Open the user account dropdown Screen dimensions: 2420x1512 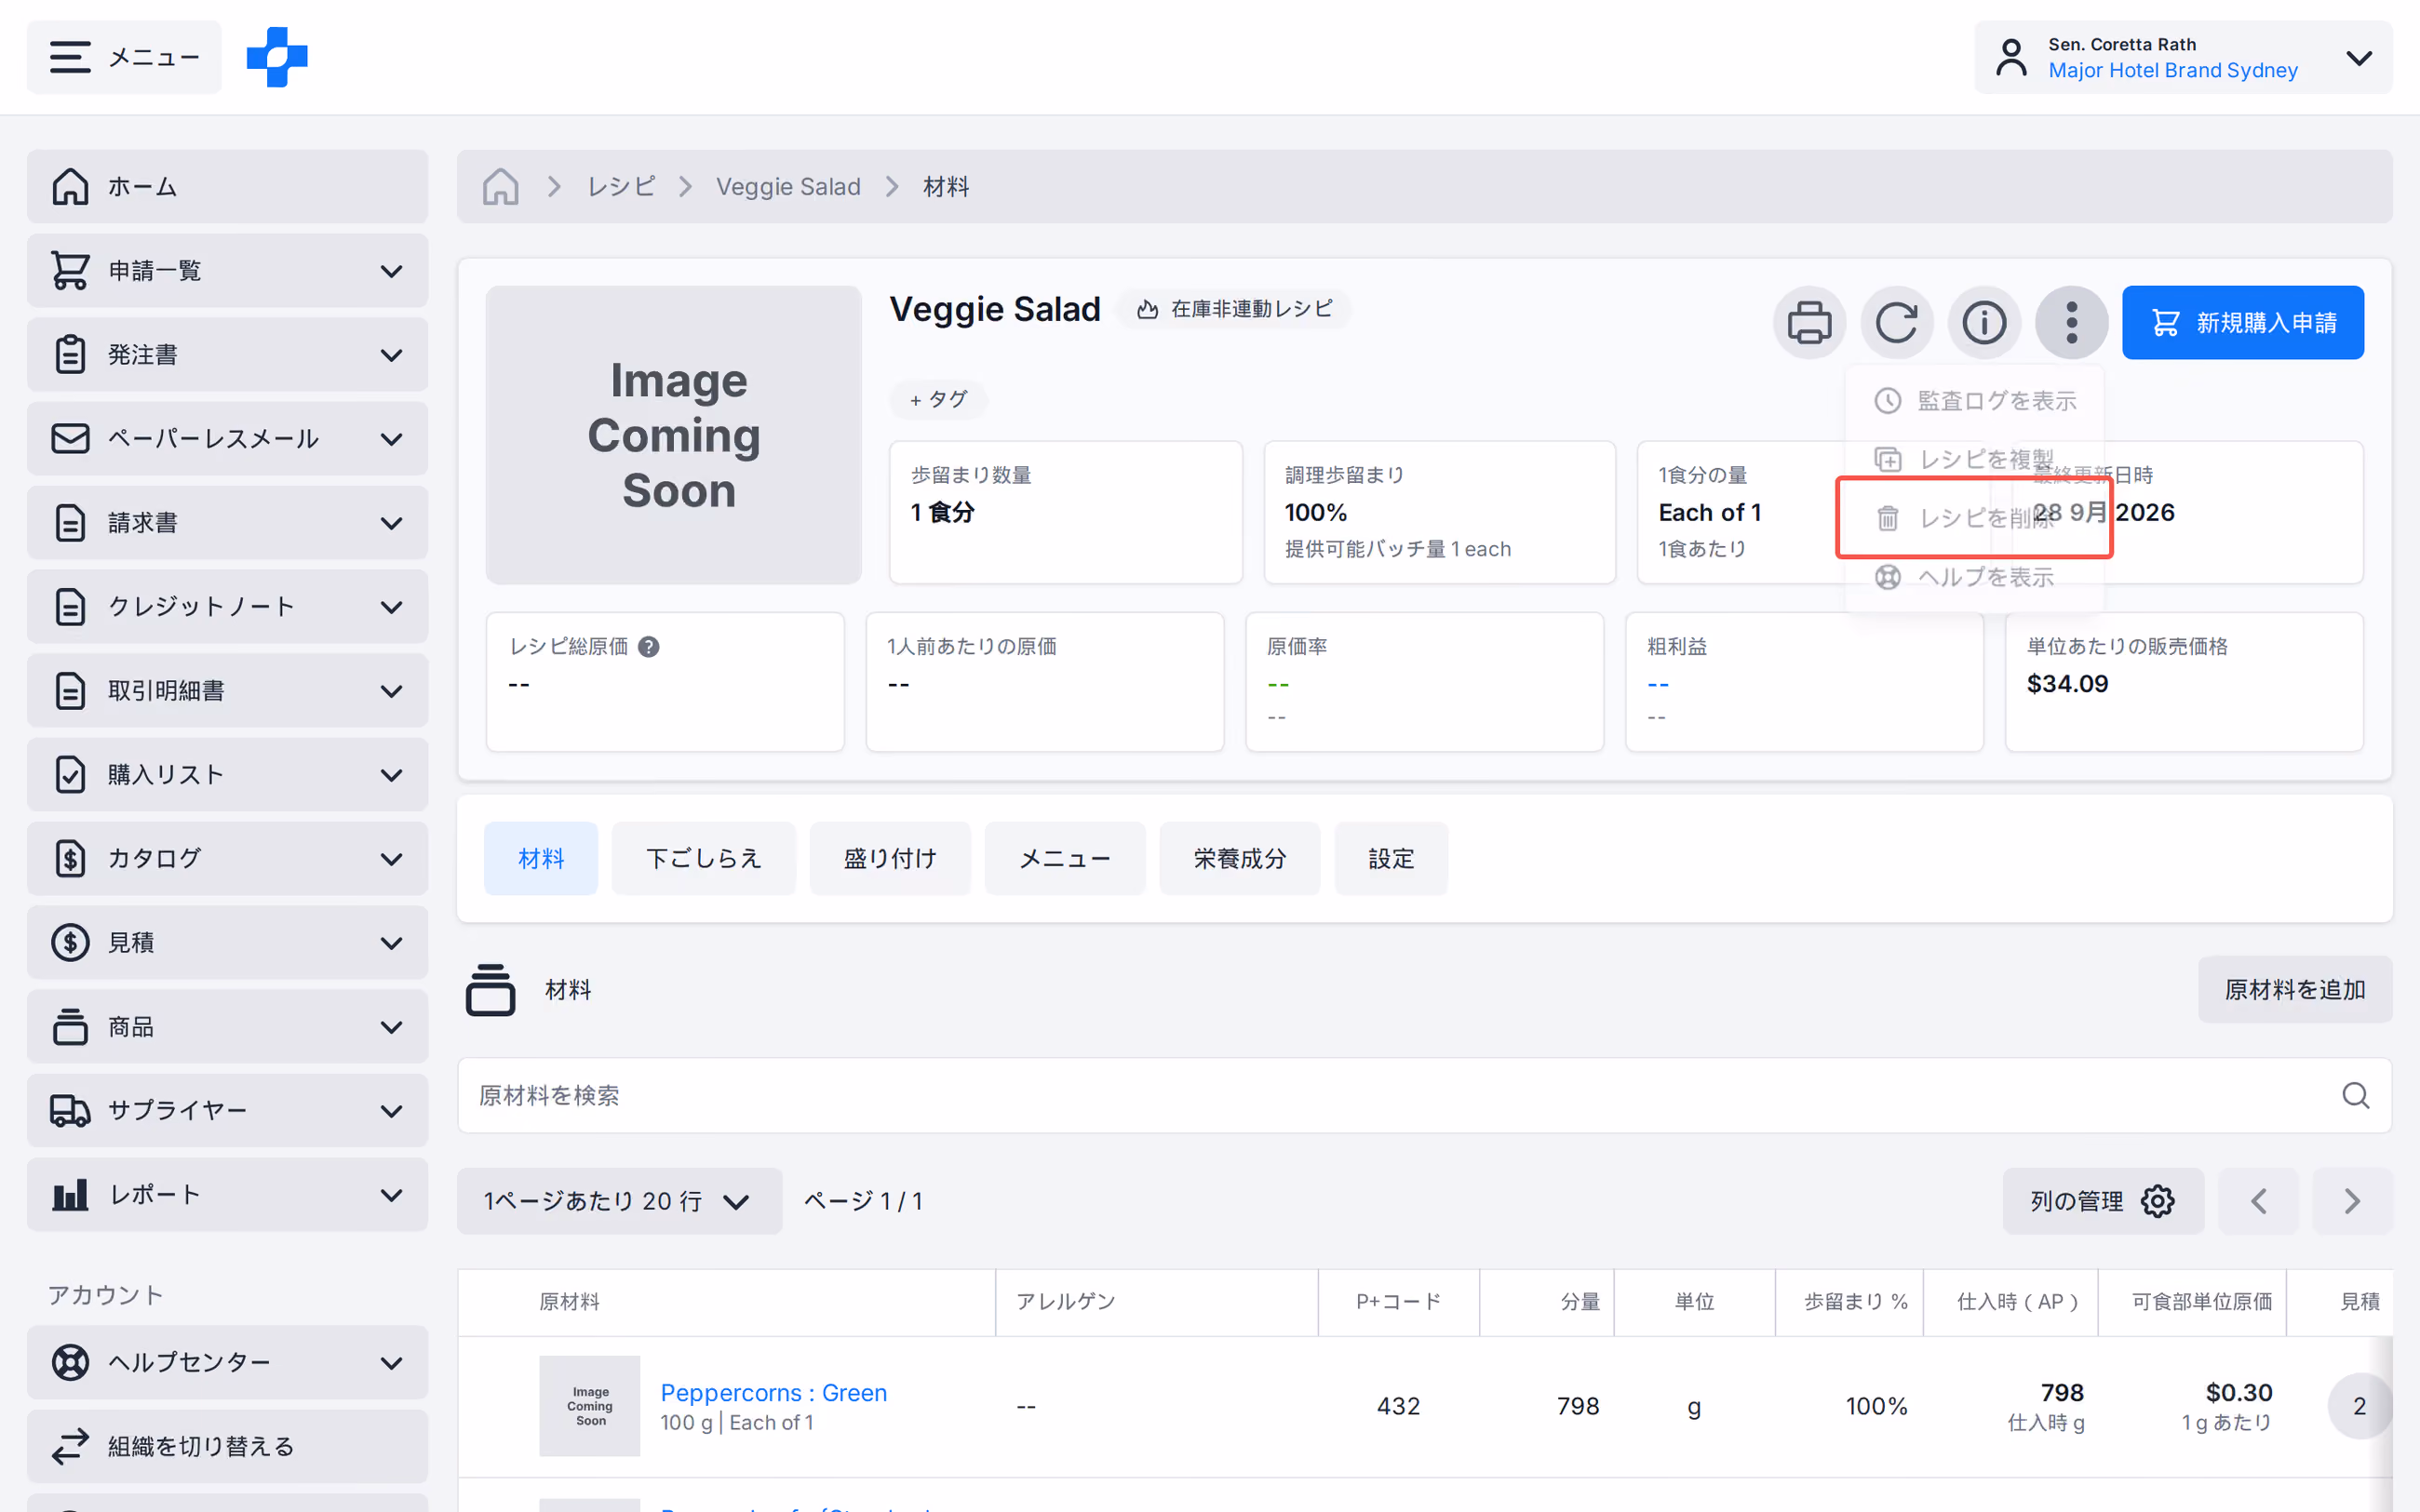[x=2183, y=57]
